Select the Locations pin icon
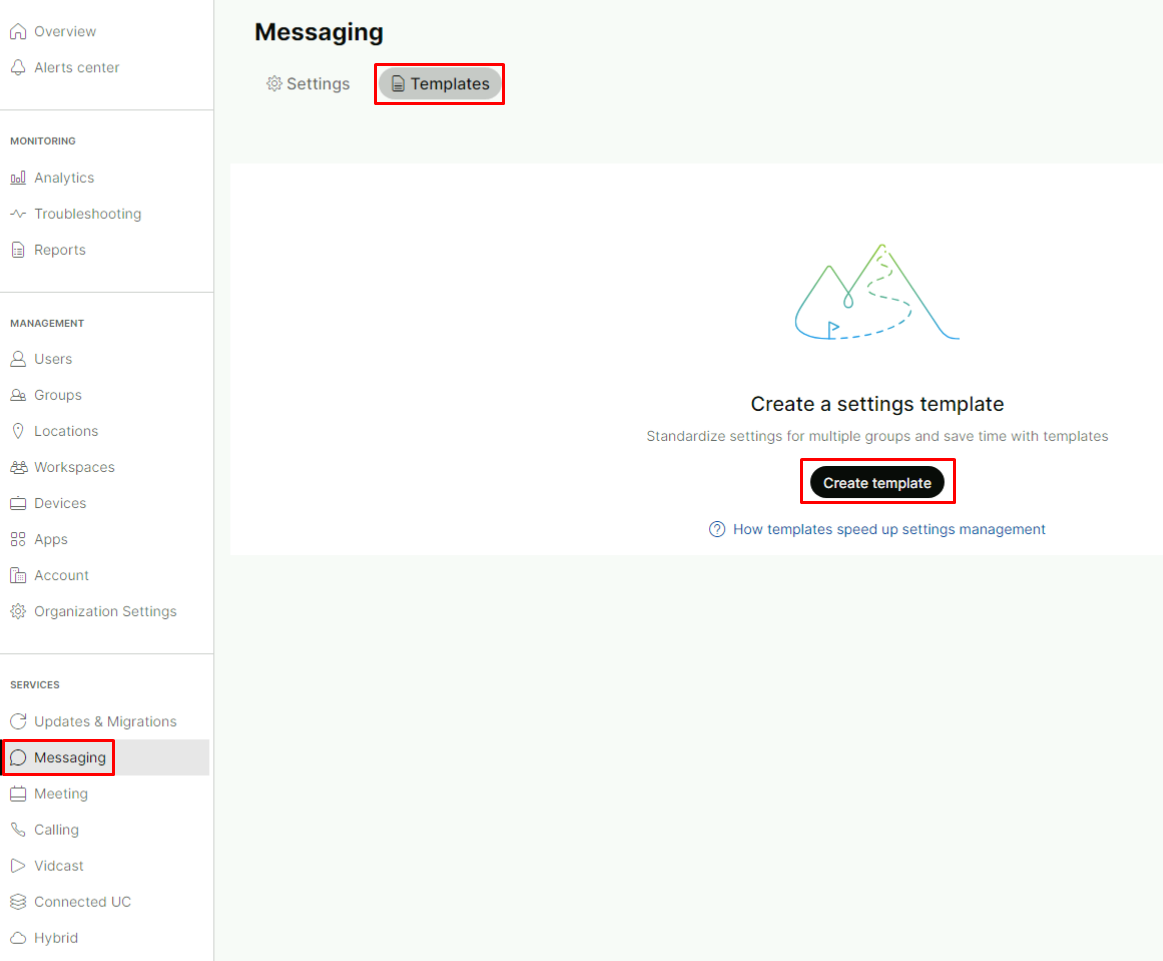The width and height of the screenshot is (1163, 961). tap(18, 431)
